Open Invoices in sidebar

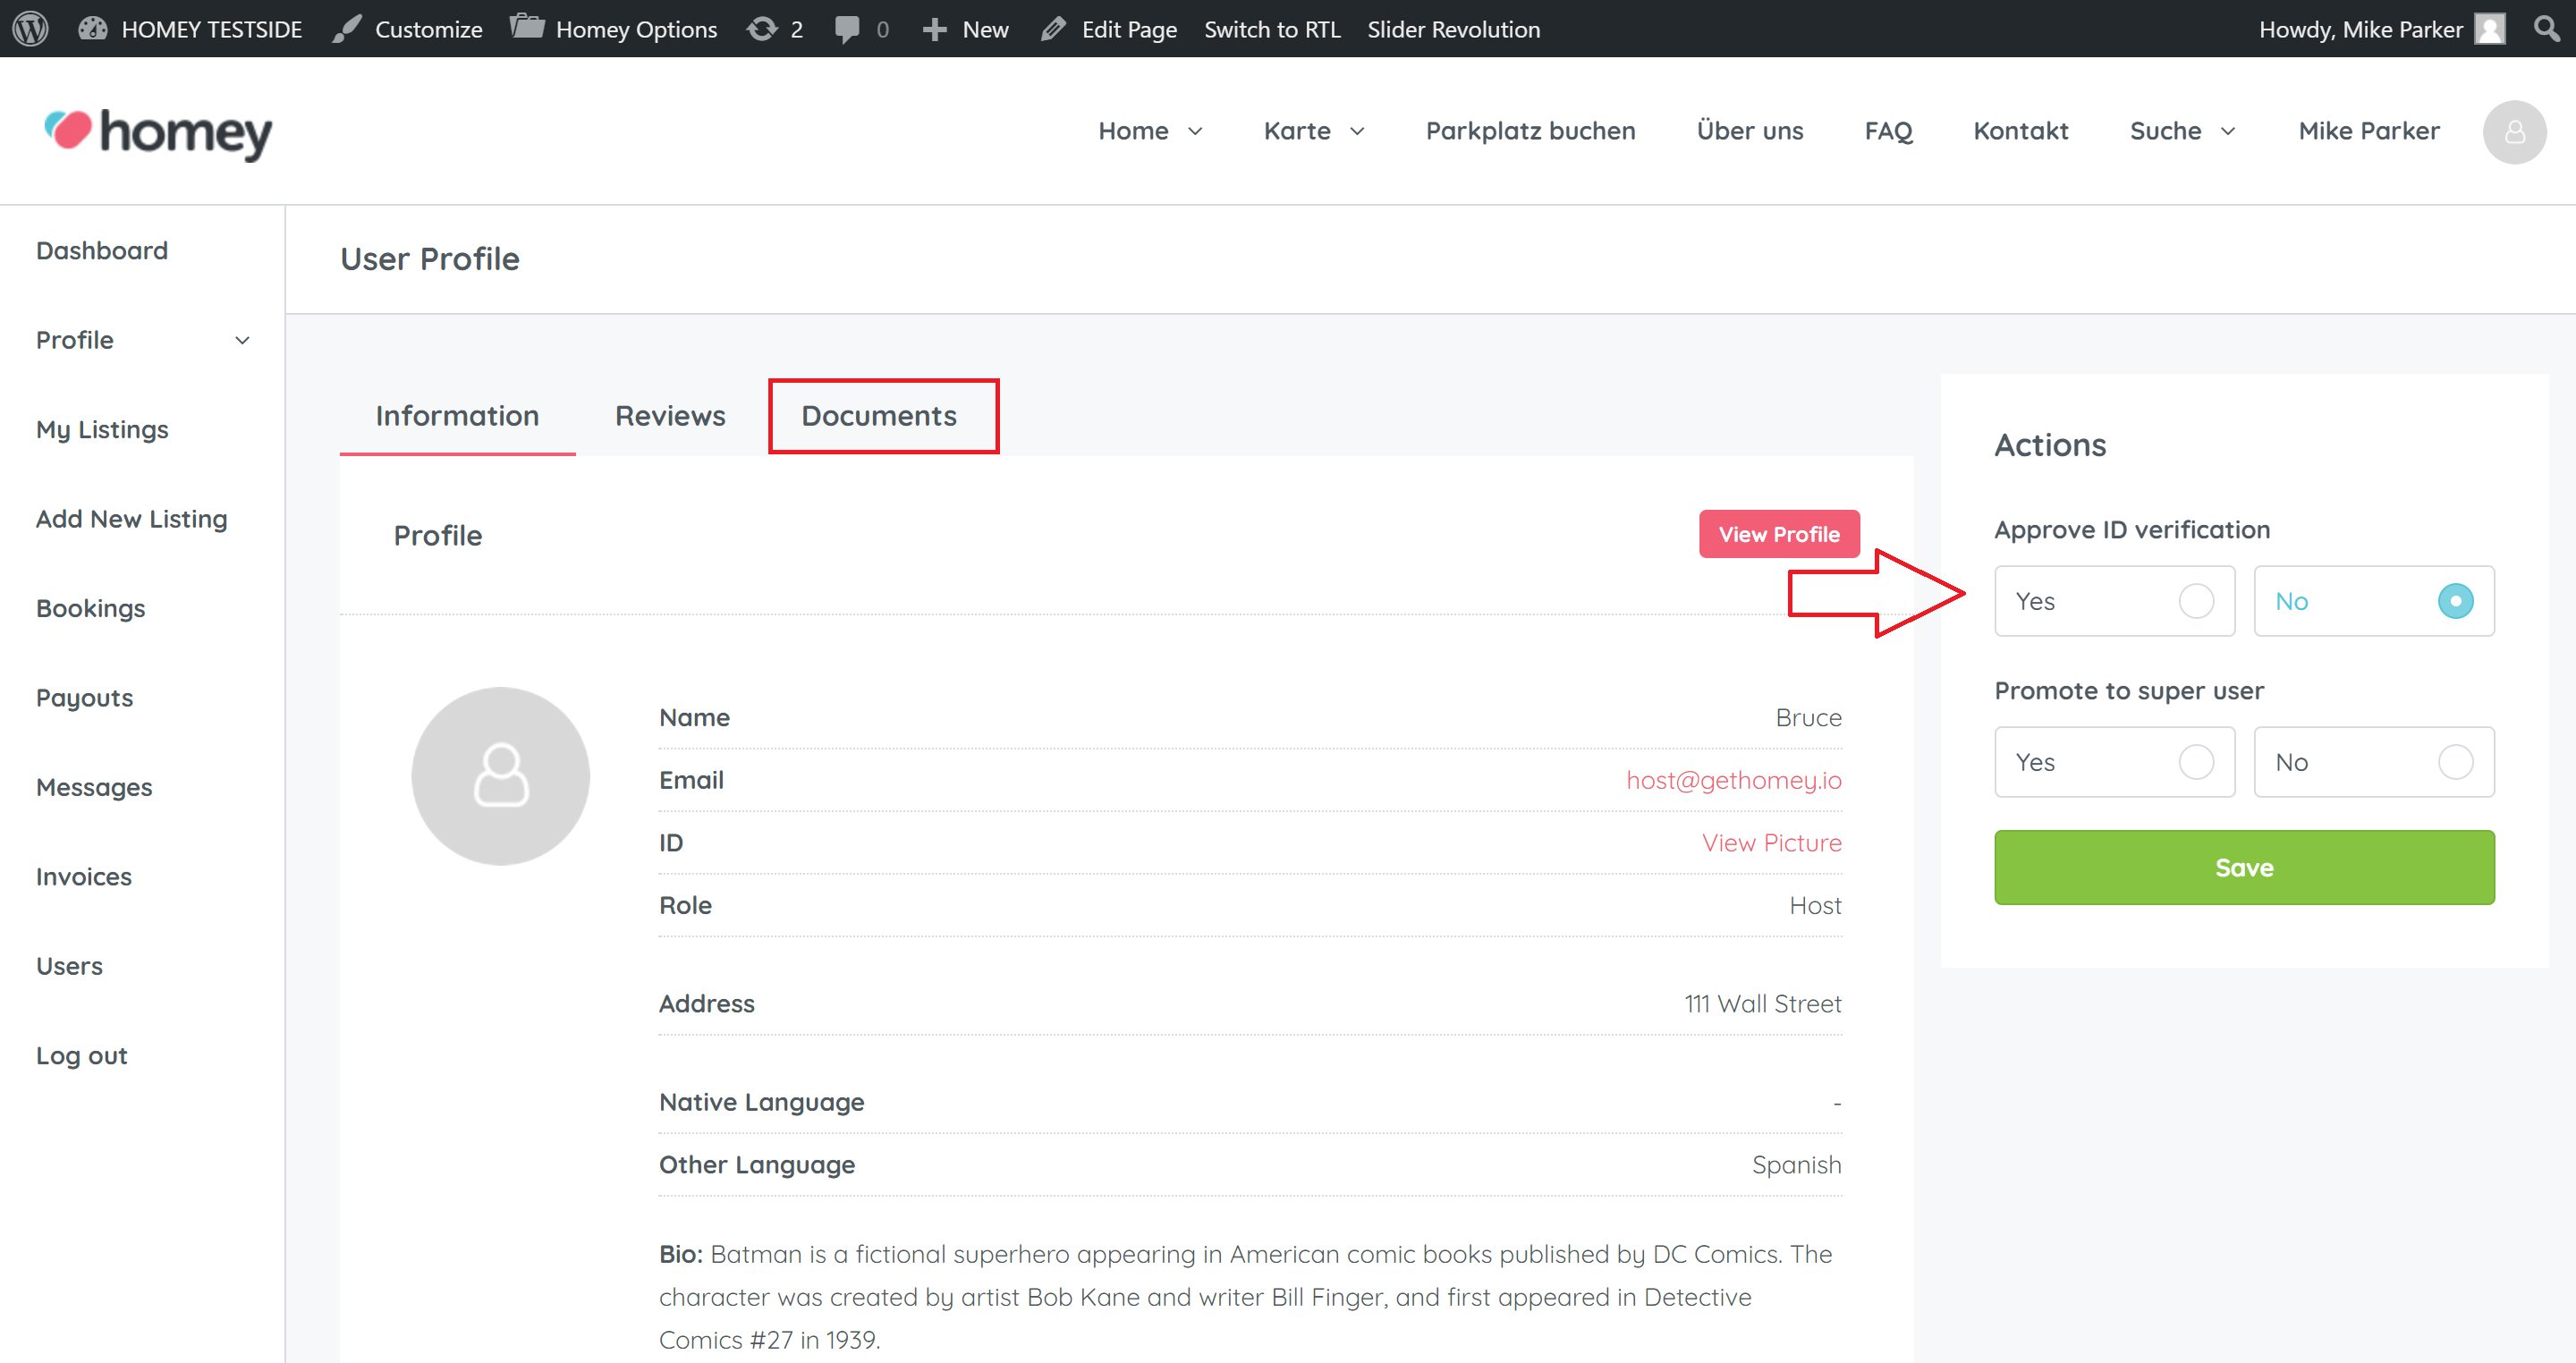point(84,877)
